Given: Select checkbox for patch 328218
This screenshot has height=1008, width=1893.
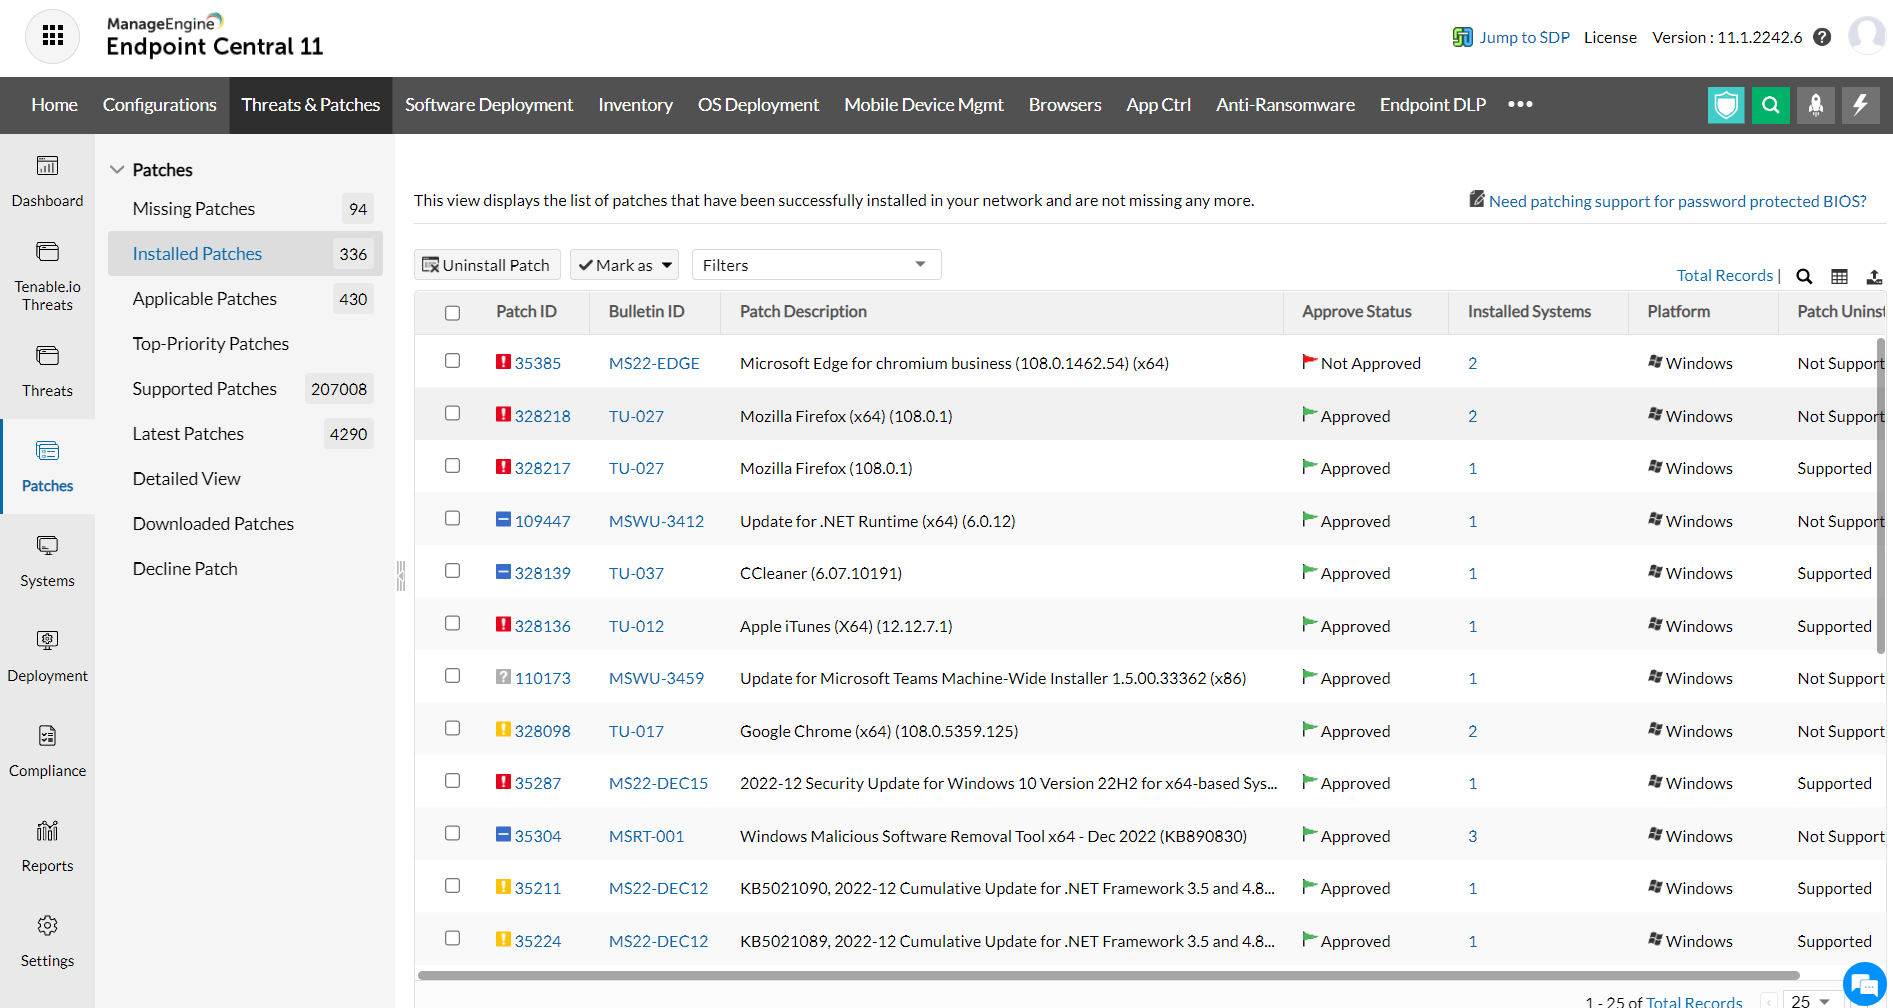Looking at the screenshot, I should 452,414.
